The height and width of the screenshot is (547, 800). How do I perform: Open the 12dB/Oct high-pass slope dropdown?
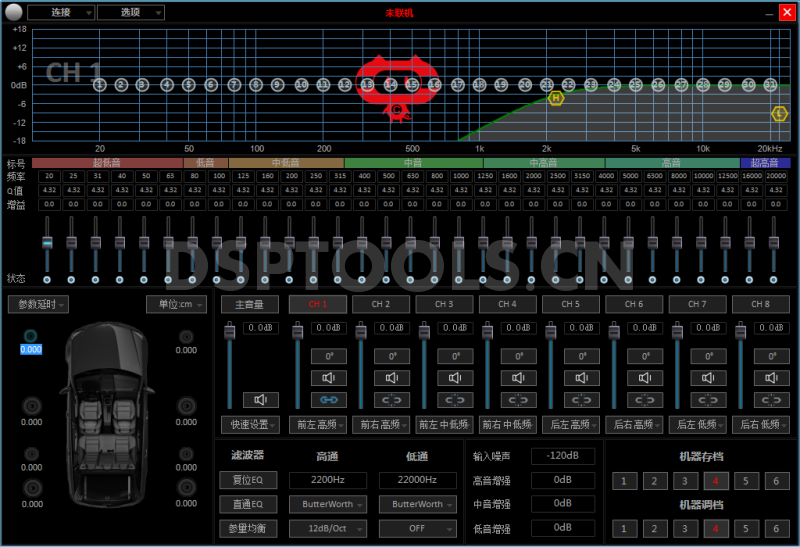(328, 528)
